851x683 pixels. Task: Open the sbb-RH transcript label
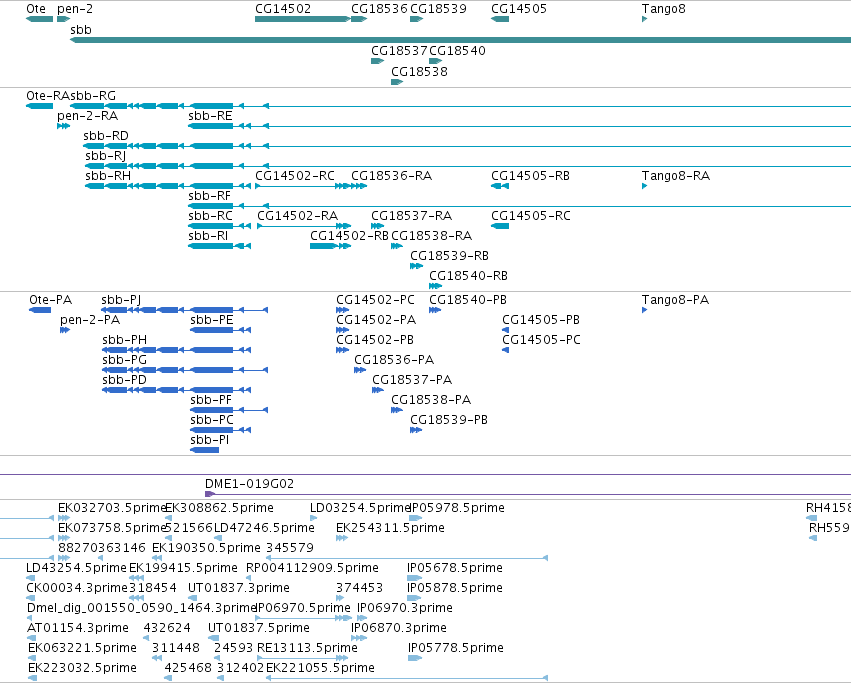pyautogui.click(x=108, y=176)
